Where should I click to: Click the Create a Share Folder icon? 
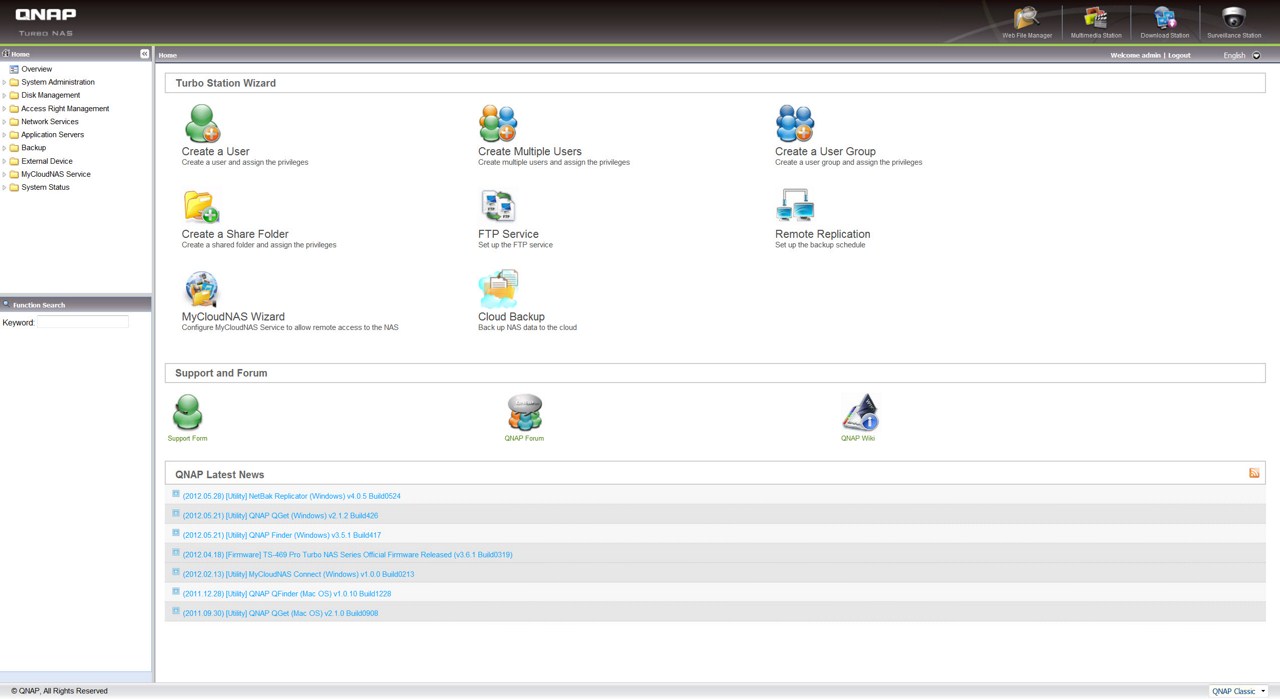click(201, 207)
